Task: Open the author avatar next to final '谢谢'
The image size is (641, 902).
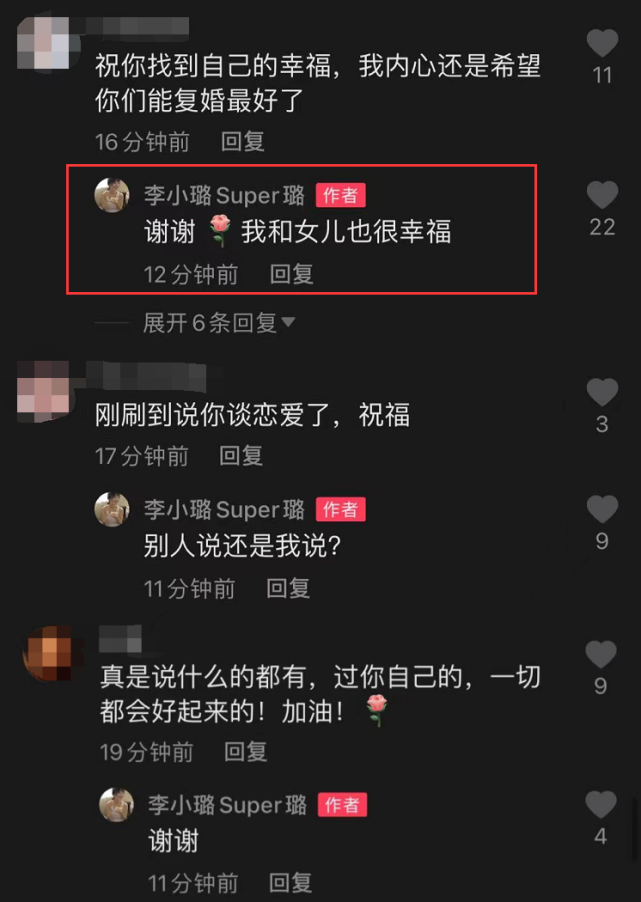Action: 116,805
